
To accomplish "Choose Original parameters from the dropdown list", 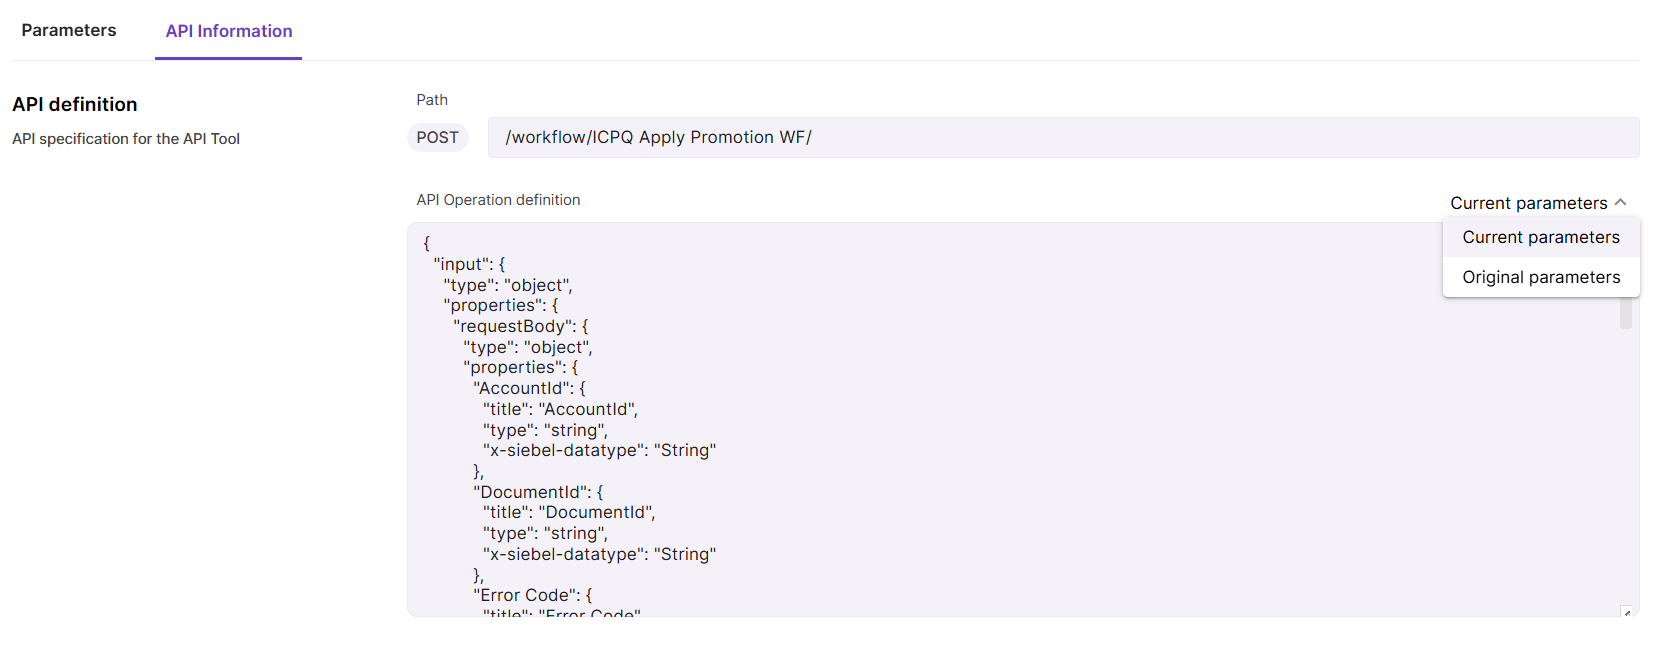I will 1540,277.
